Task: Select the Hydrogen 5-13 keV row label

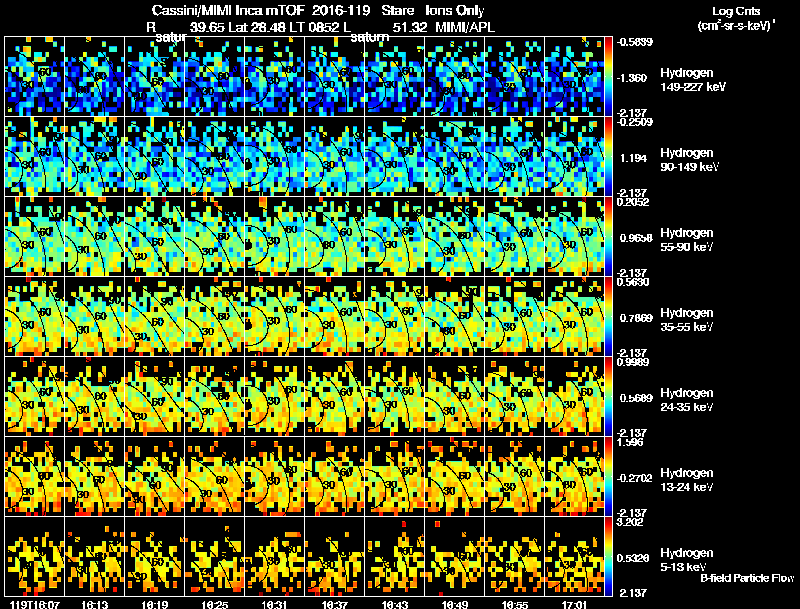Action: coord(687,560)
